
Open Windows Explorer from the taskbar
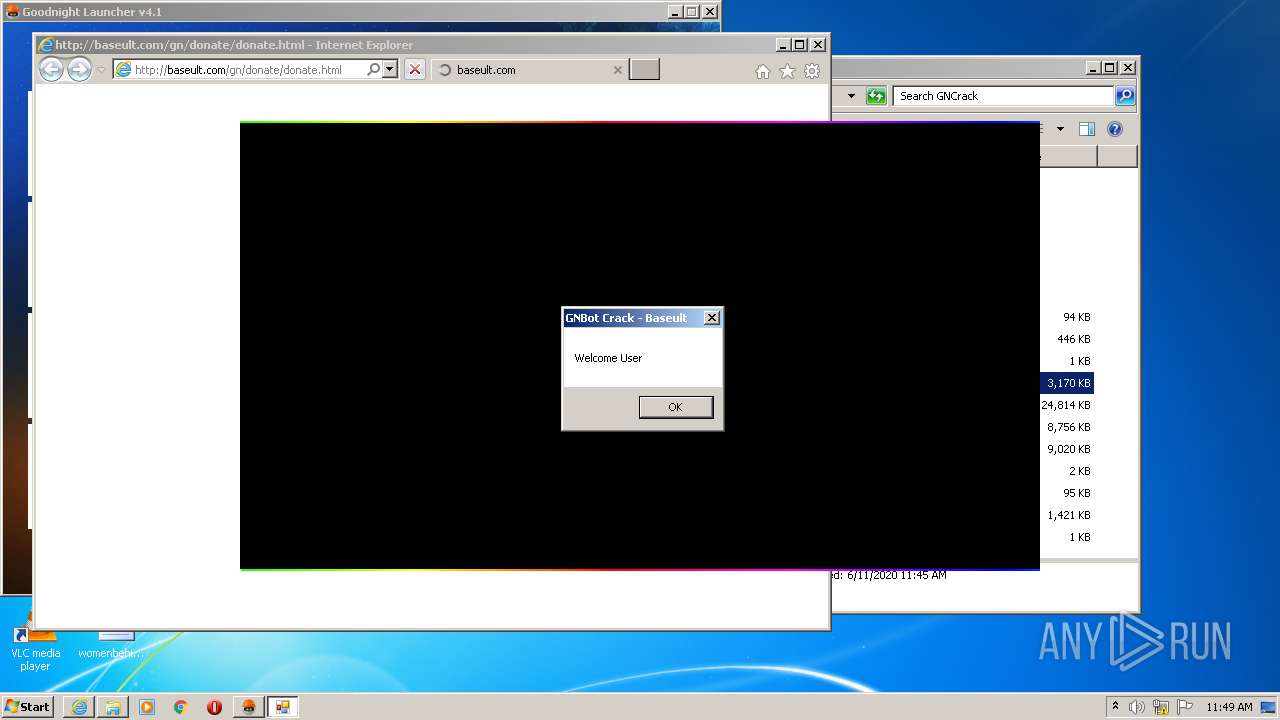coord(113,707)
